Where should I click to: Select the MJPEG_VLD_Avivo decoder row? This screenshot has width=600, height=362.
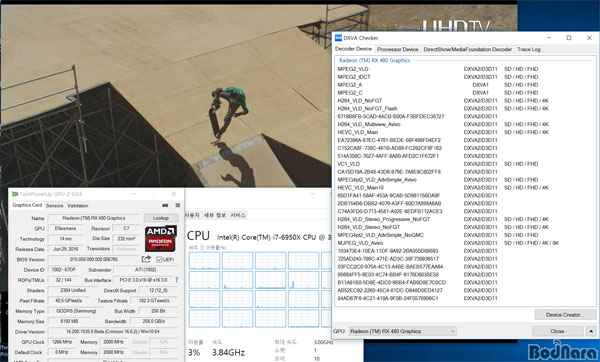click(448, 243)
